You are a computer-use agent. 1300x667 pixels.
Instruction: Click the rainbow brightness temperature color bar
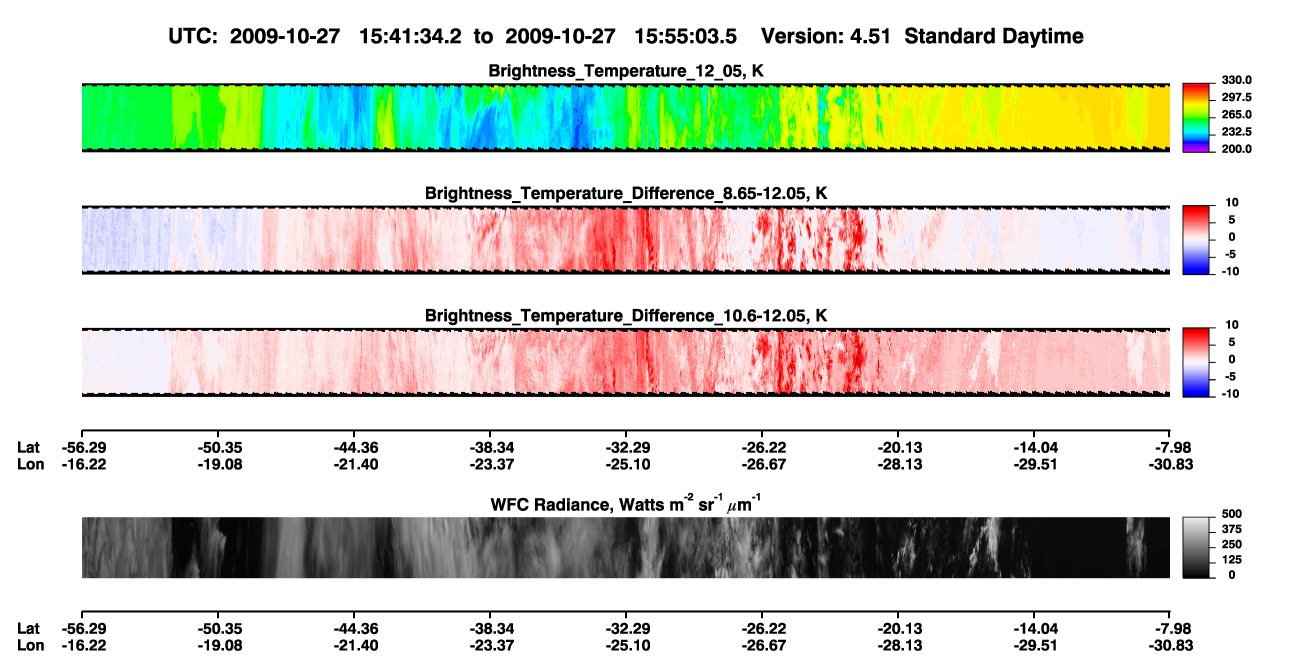click(1197, 117)
